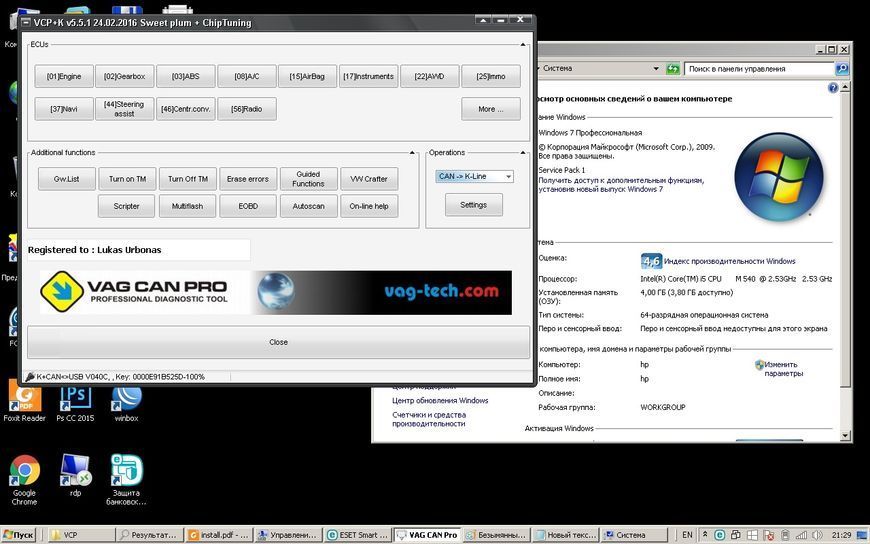Open the [44]Steering assist ECU
Screen dimensions: 870x544
[x=124, y=109]
